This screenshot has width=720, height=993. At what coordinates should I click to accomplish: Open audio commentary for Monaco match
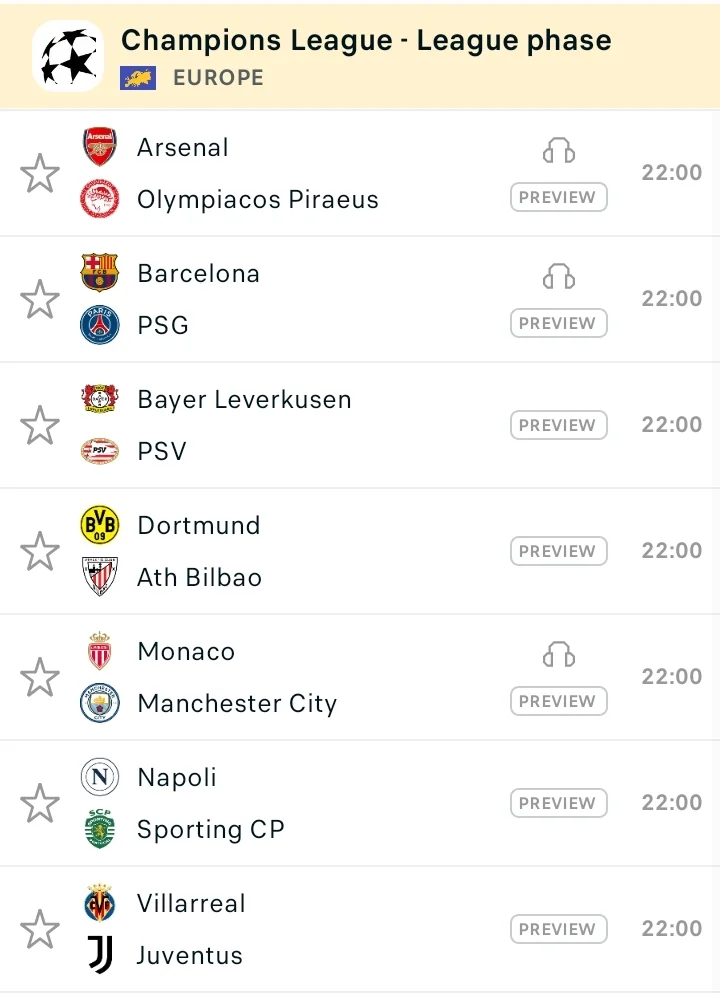click(x=559, y=655)
